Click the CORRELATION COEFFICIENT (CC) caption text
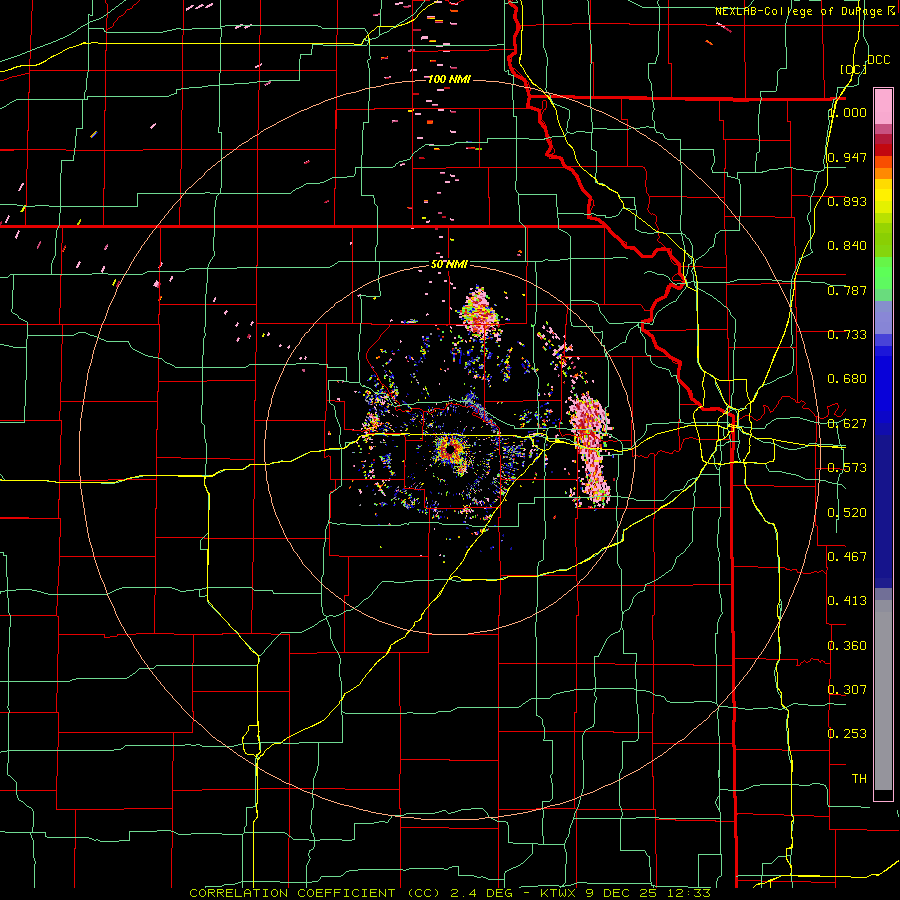Screen dimensions: 900x900 point(315,893)
